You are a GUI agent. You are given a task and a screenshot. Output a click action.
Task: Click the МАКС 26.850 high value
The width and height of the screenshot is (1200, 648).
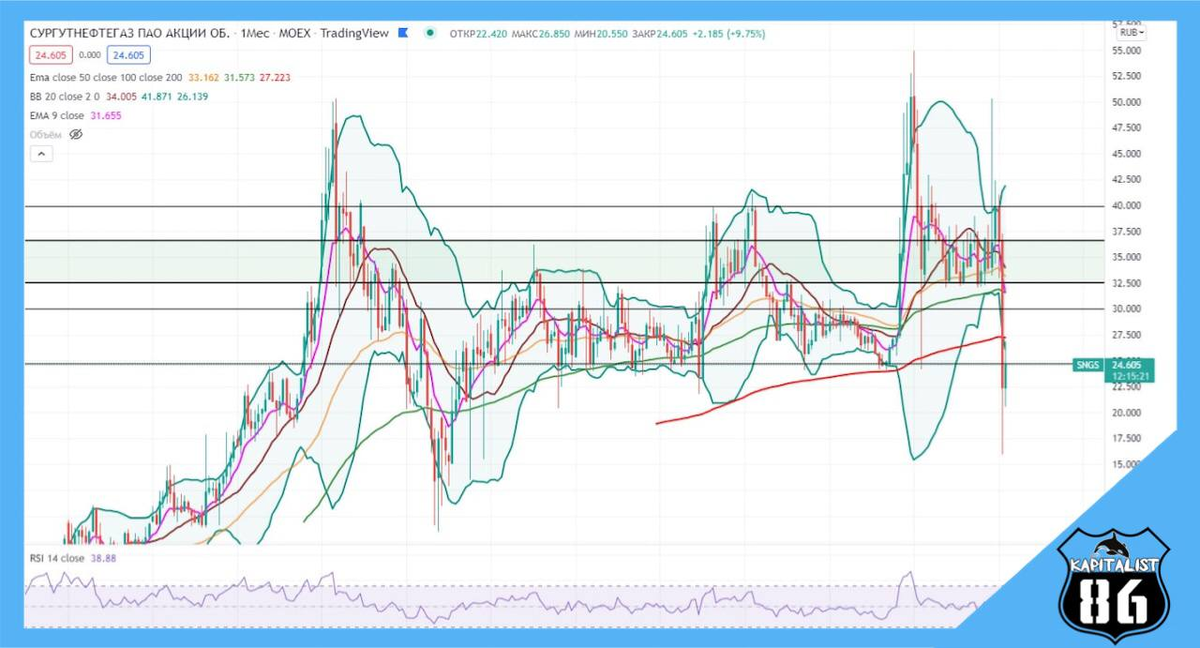click(539, 33)
